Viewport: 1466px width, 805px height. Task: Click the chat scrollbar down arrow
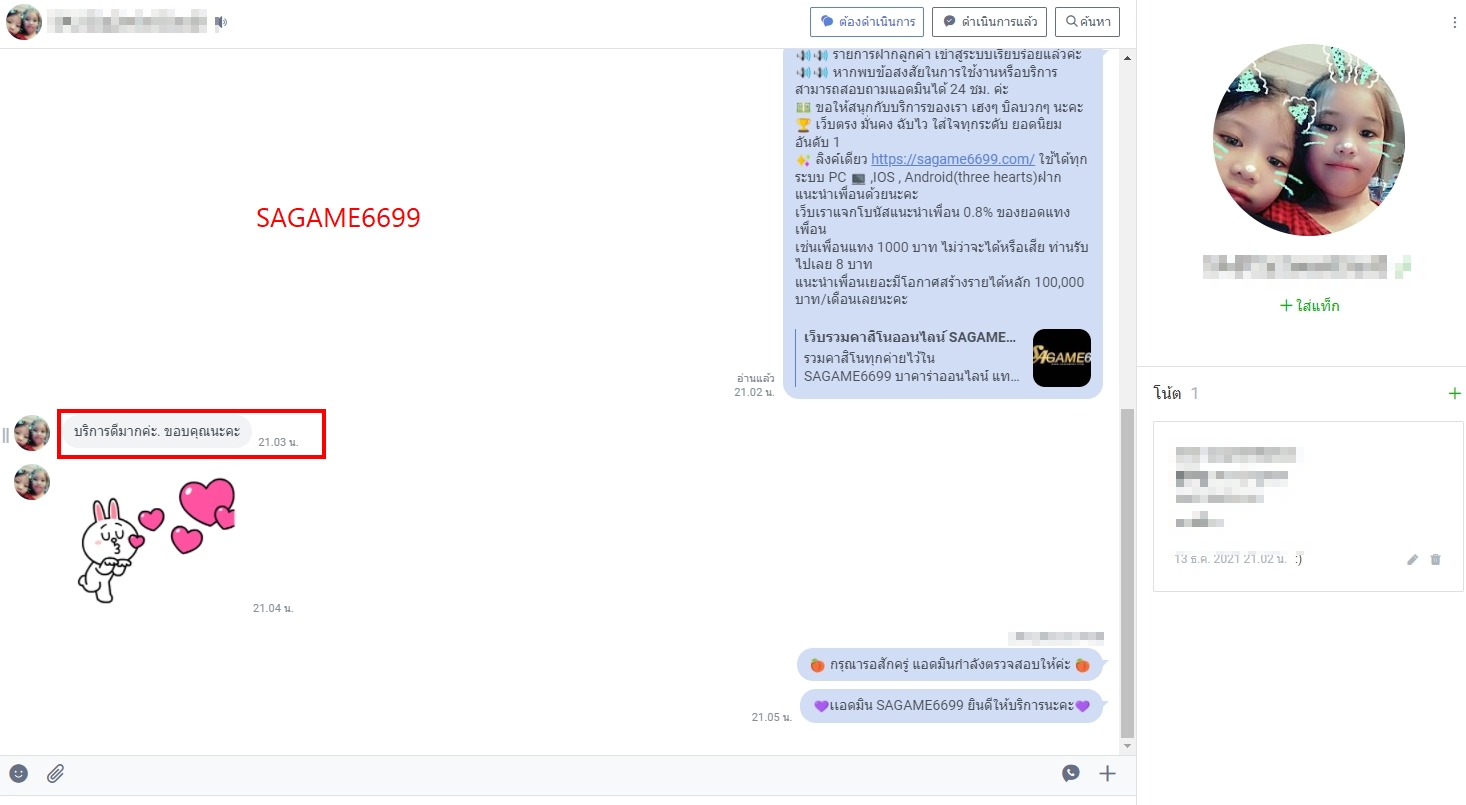(1128, 746)
